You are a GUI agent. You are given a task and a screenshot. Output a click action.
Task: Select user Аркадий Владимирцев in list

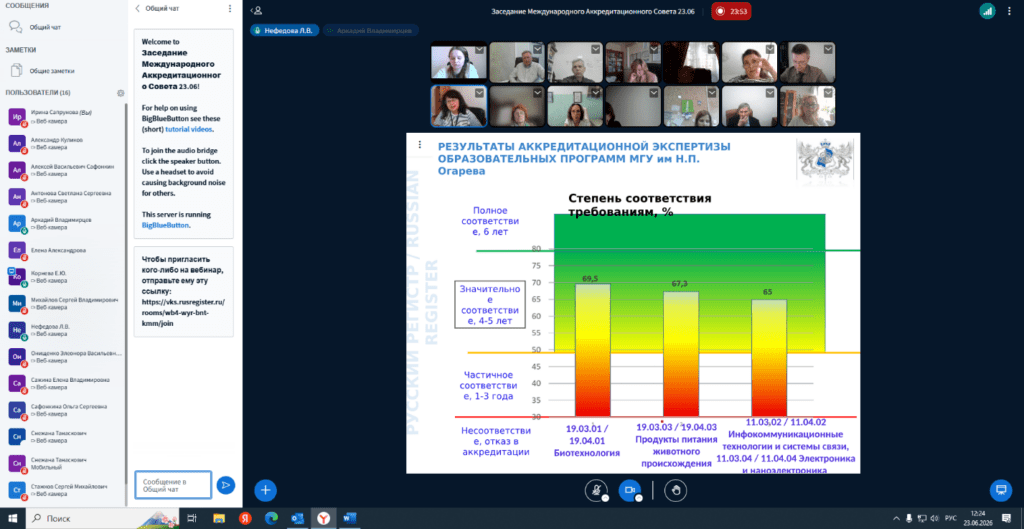coord(64,223)
